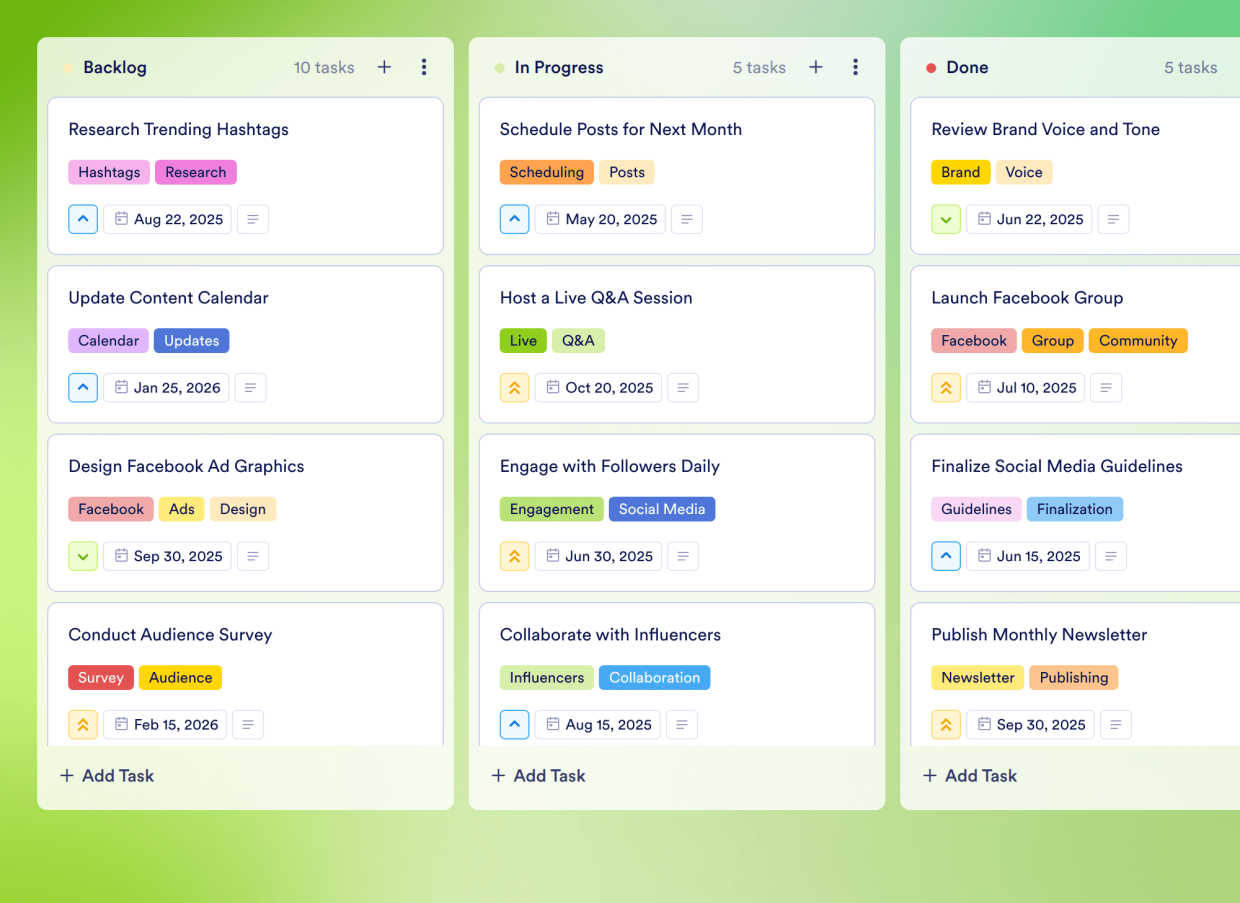Image resolution: width=1240 pixels, height=903 pixels.
Task: Open the In Progress column options menu
Action: [x=856, y=67]
